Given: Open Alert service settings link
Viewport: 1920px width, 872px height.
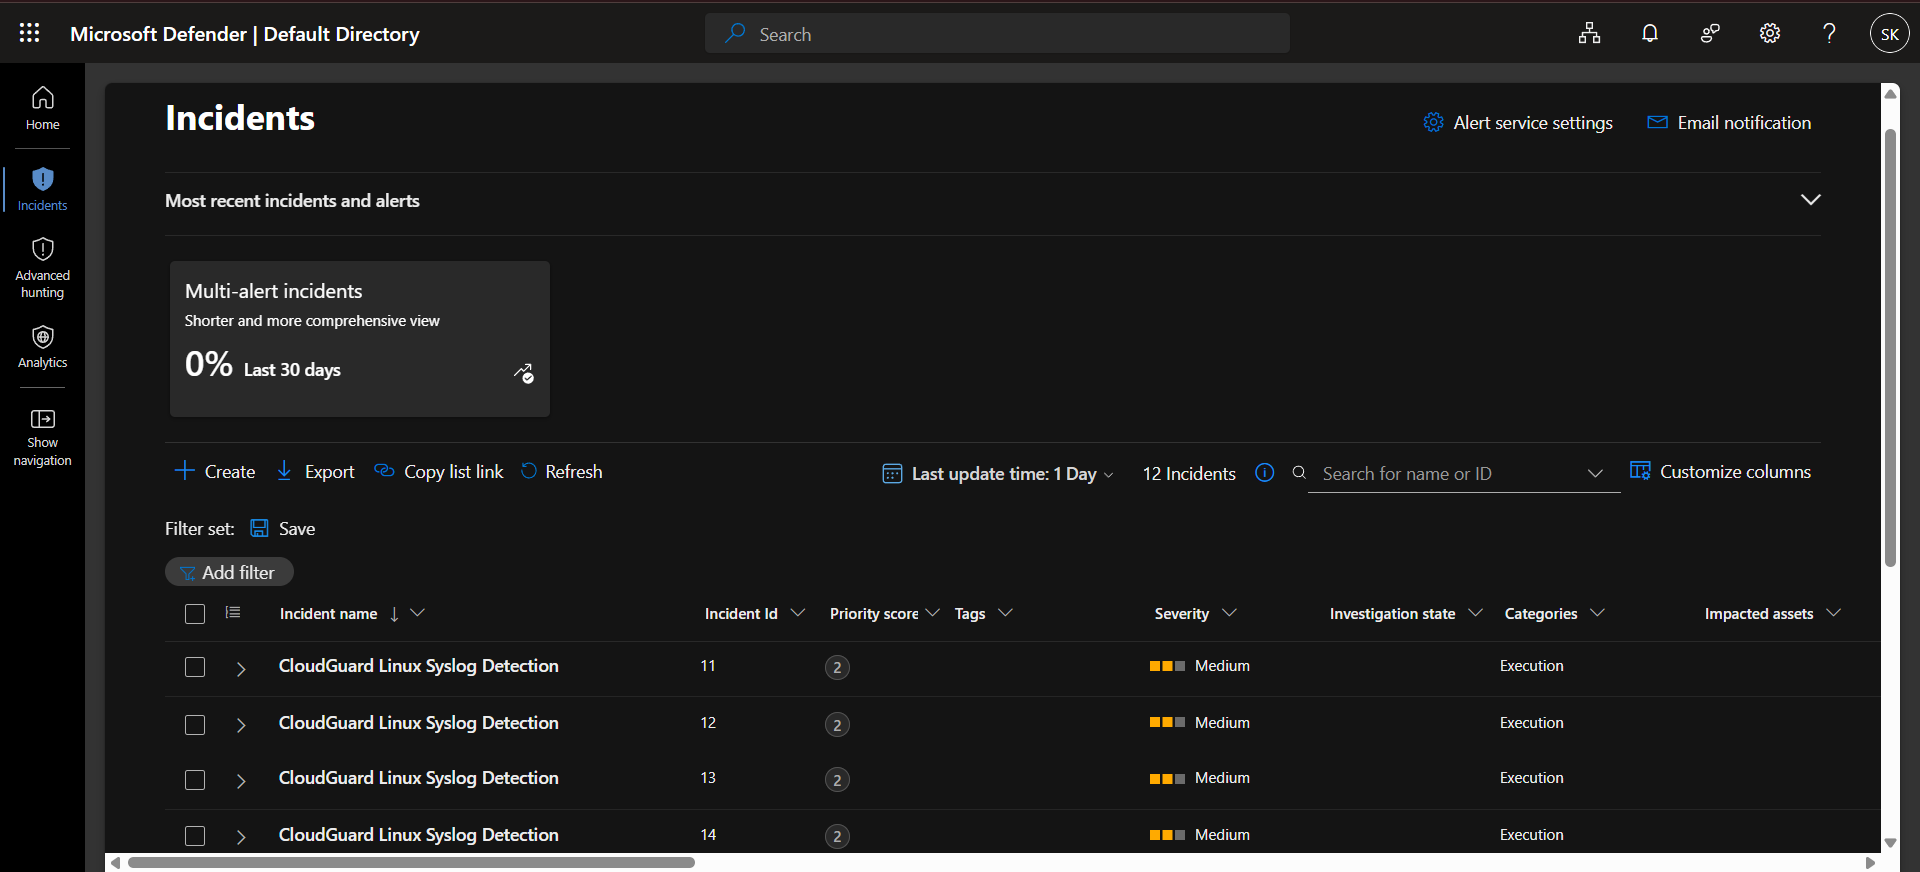Looking at the screenshot, I should pyautogui.click(x=1517, y=123).
